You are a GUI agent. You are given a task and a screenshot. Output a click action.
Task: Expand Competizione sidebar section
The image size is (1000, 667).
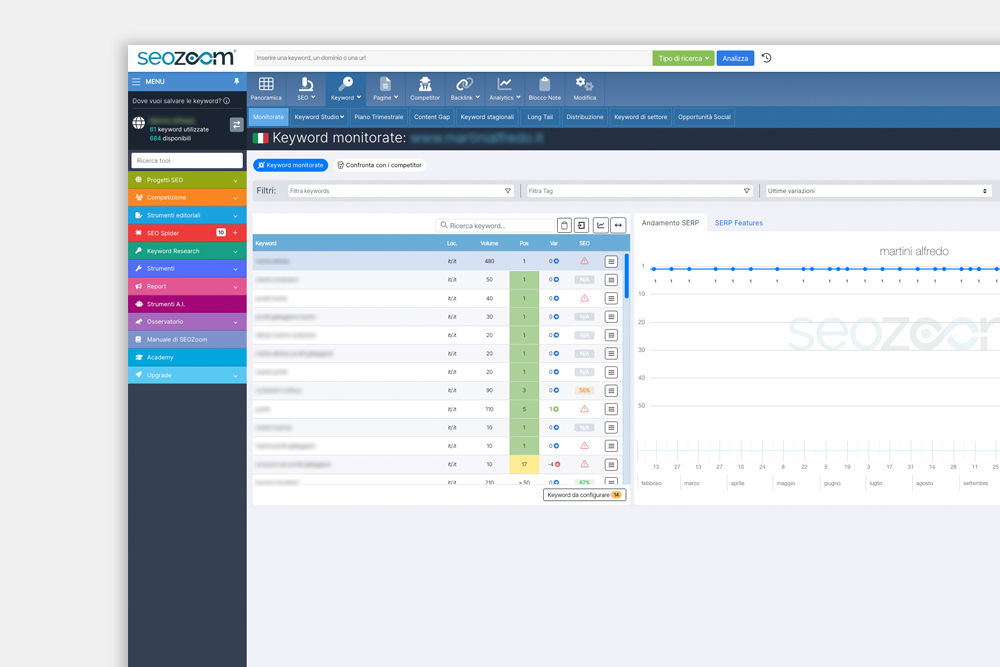coord(187,198)
